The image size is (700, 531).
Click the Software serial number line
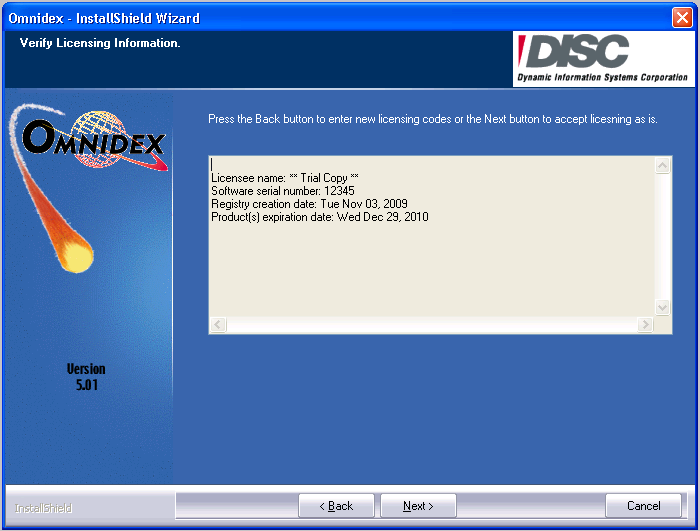coord(283,191)
